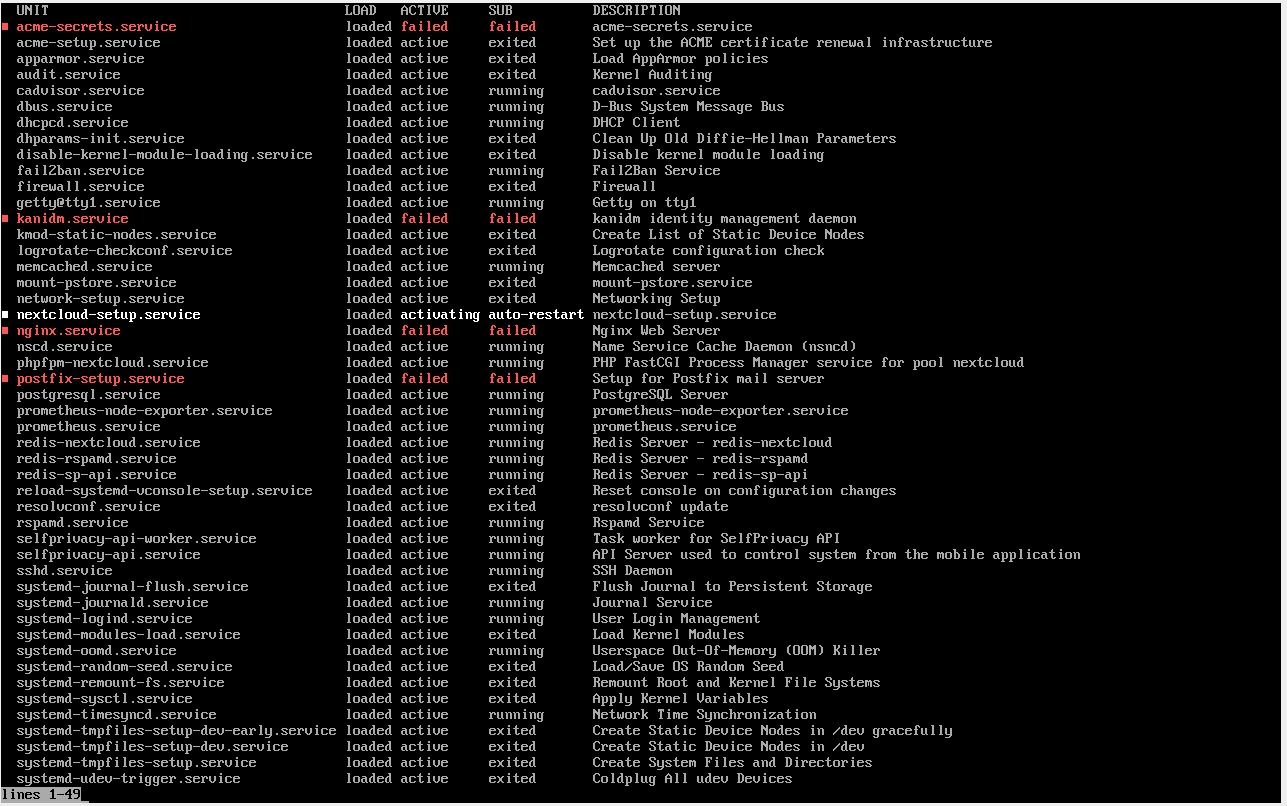Click the failed SUB state of nginx.service
This screenshot has width=1287, height=806.
coord(513,330)
